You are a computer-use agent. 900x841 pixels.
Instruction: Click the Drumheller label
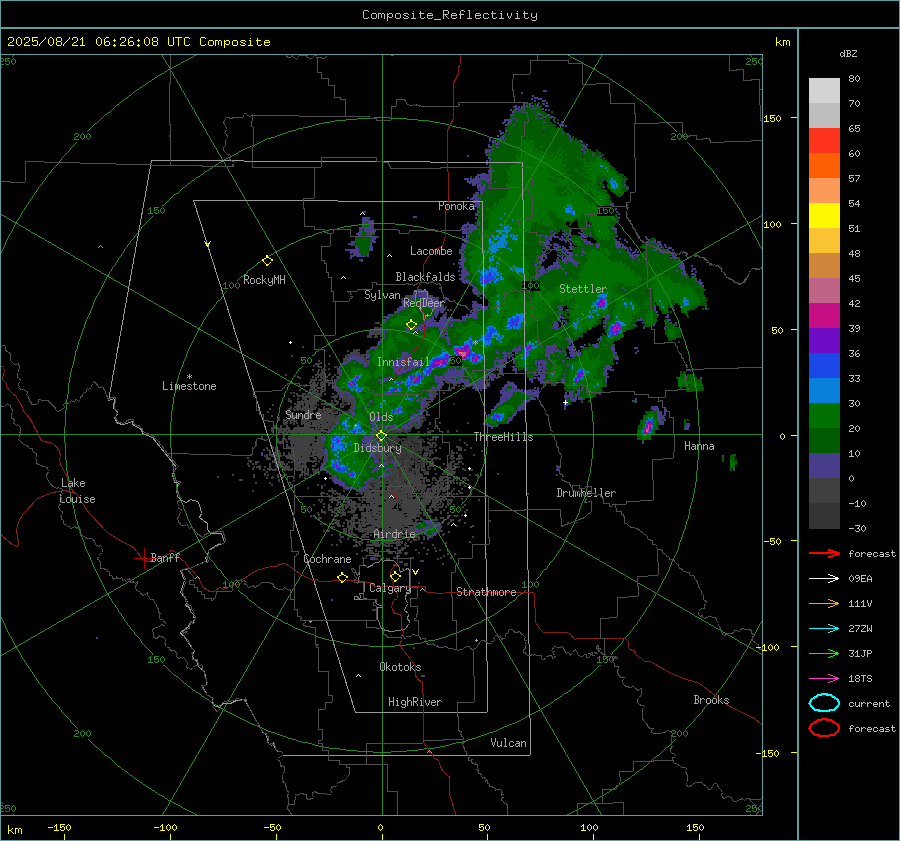click(x=586, y=493)
